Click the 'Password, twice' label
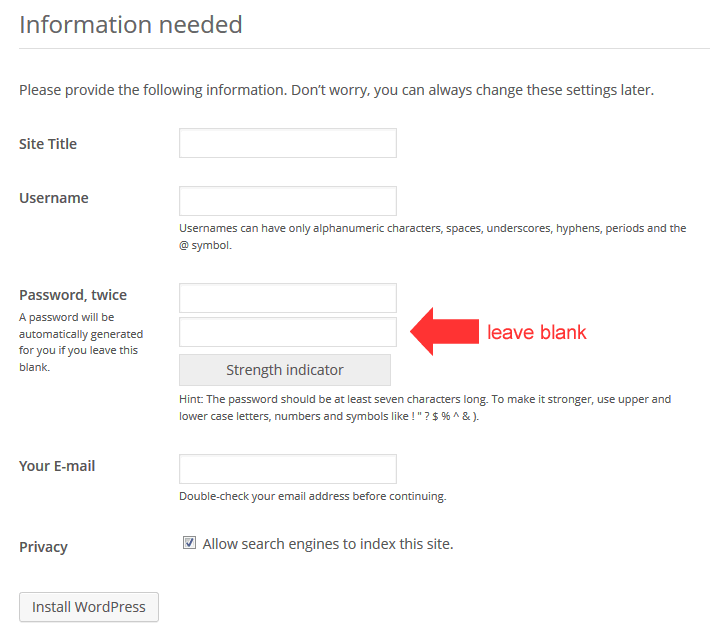The image size is (710, 639). pyautogui.click(x=73, y=295)
